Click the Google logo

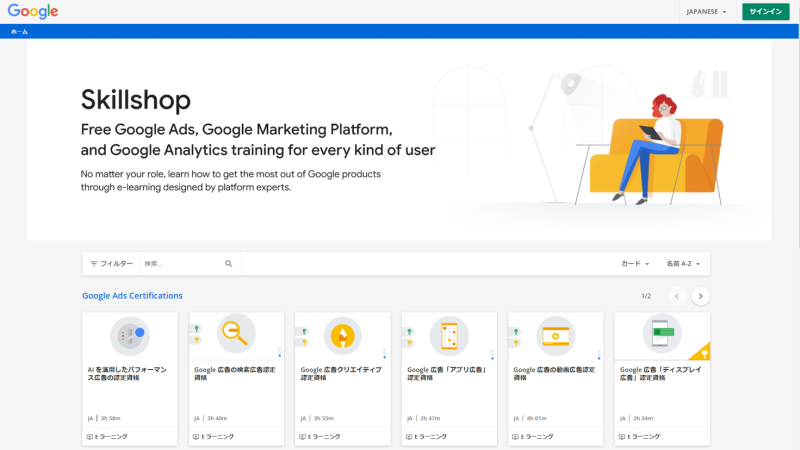[33, 11]
